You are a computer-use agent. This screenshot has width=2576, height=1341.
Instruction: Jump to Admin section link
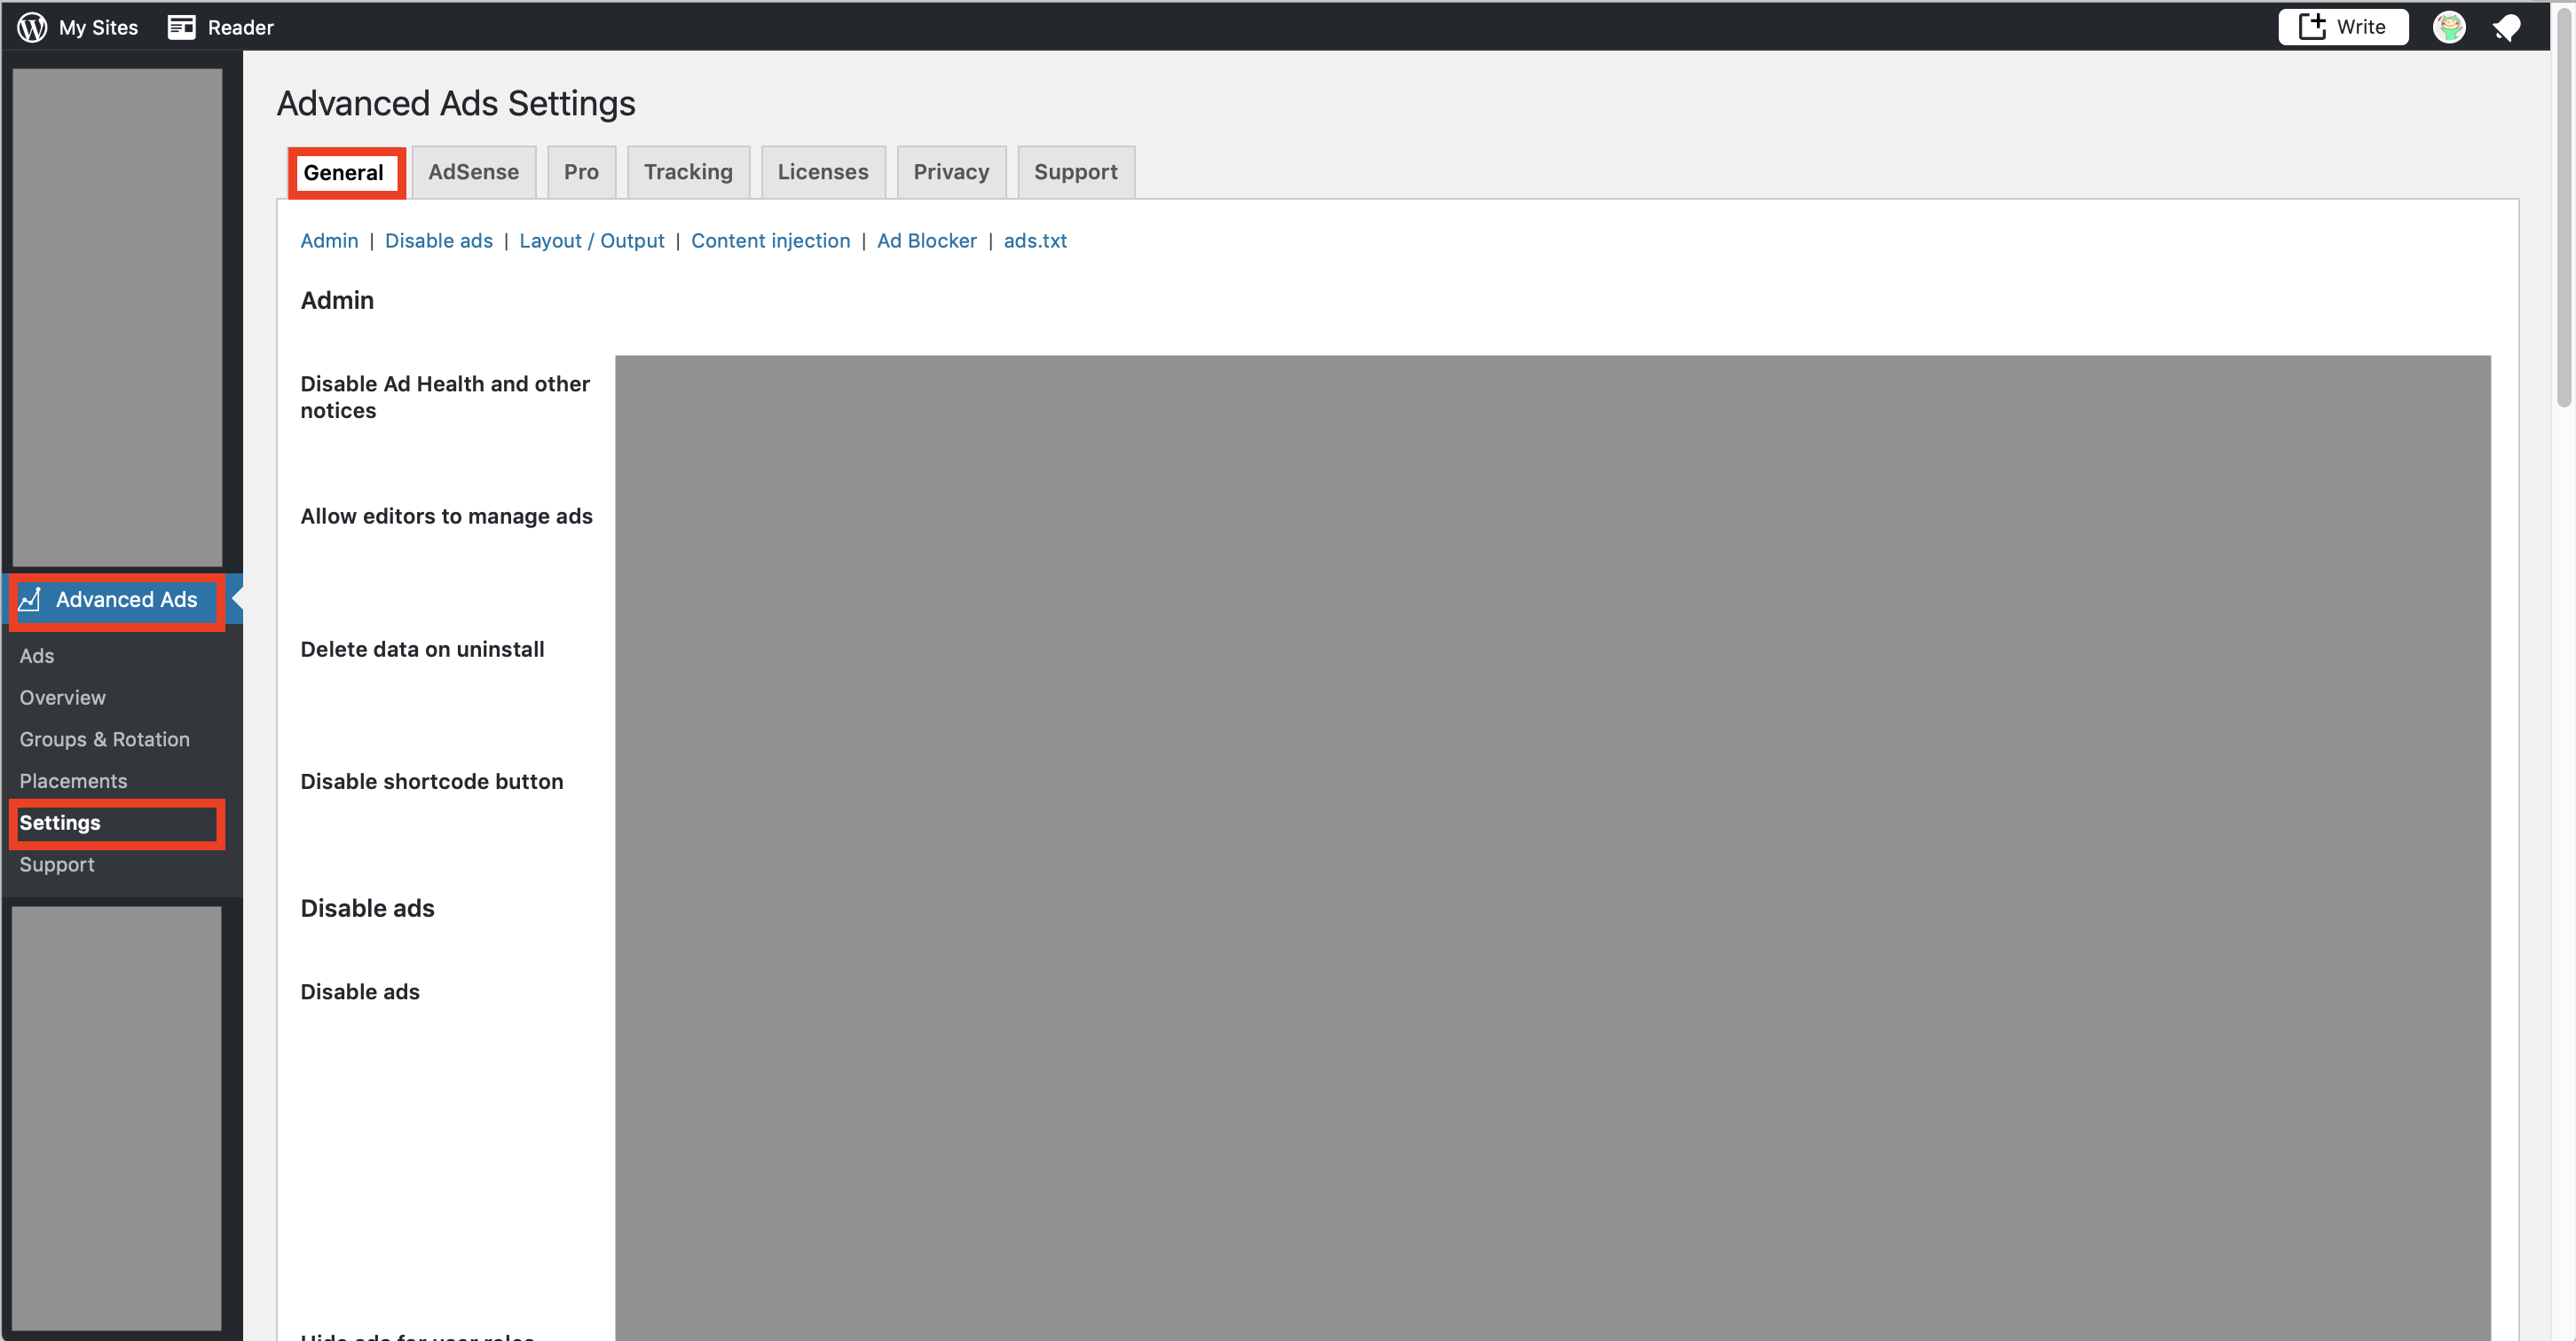point(329,241)
